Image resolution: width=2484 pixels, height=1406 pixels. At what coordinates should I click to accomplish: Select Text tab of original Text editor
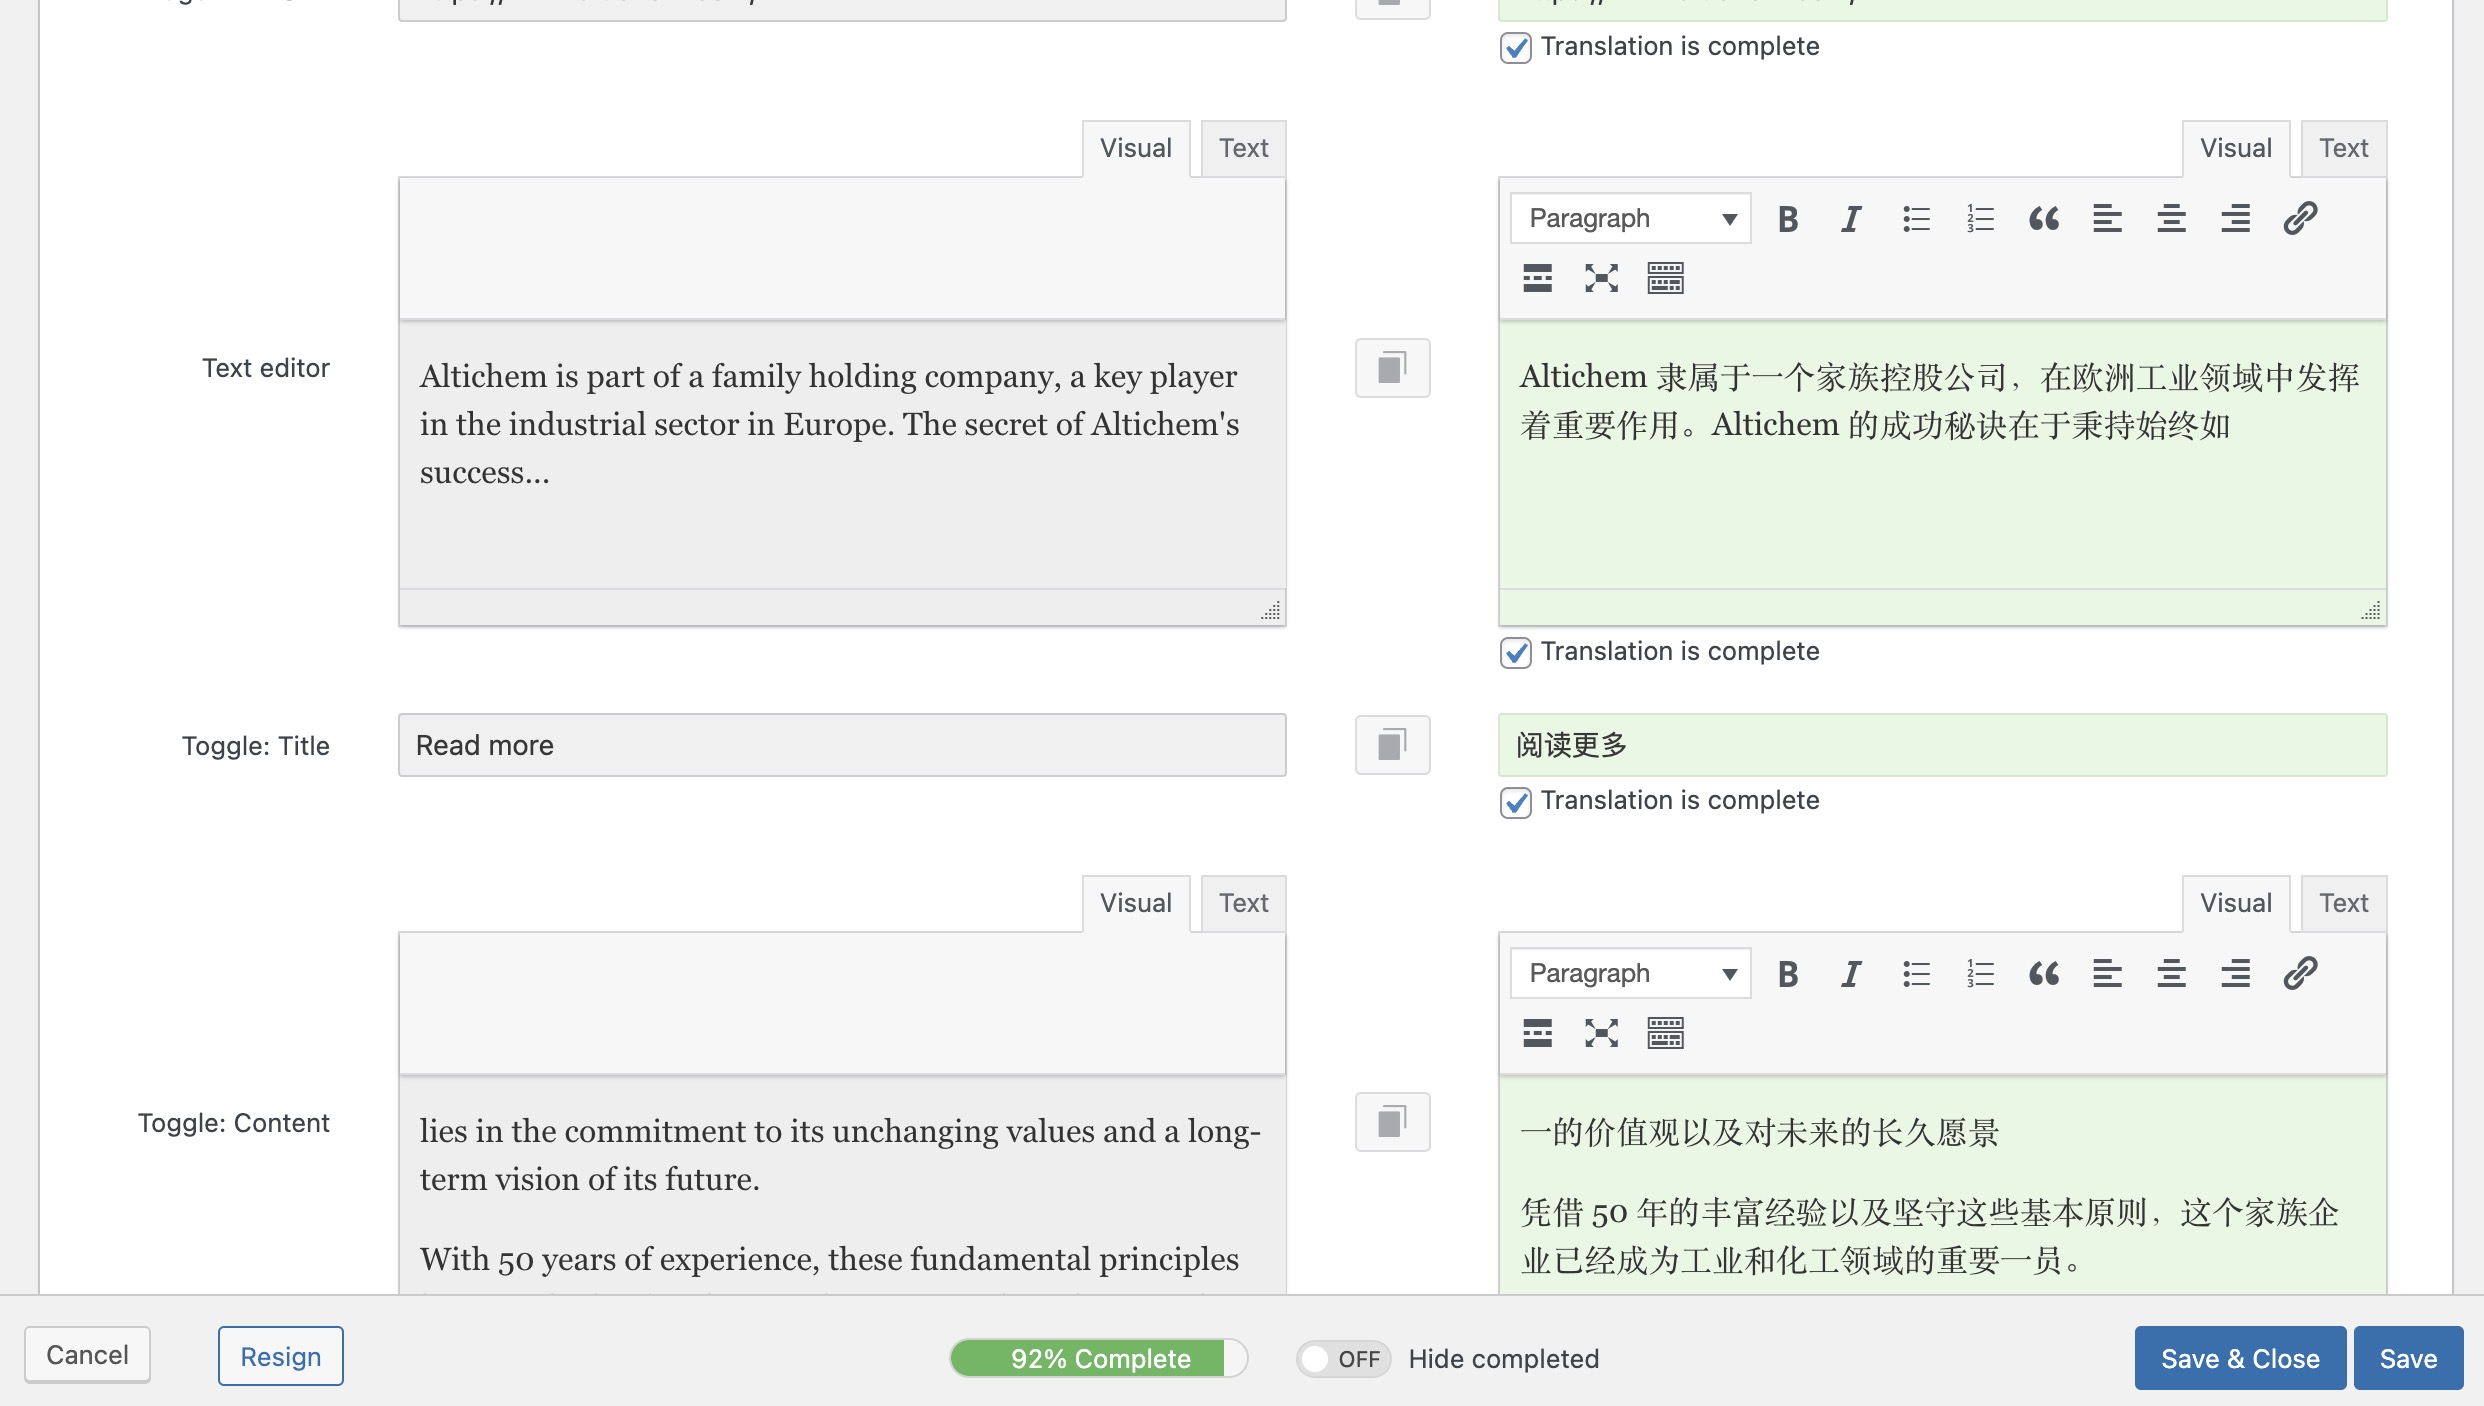(x=1243, y=149)
